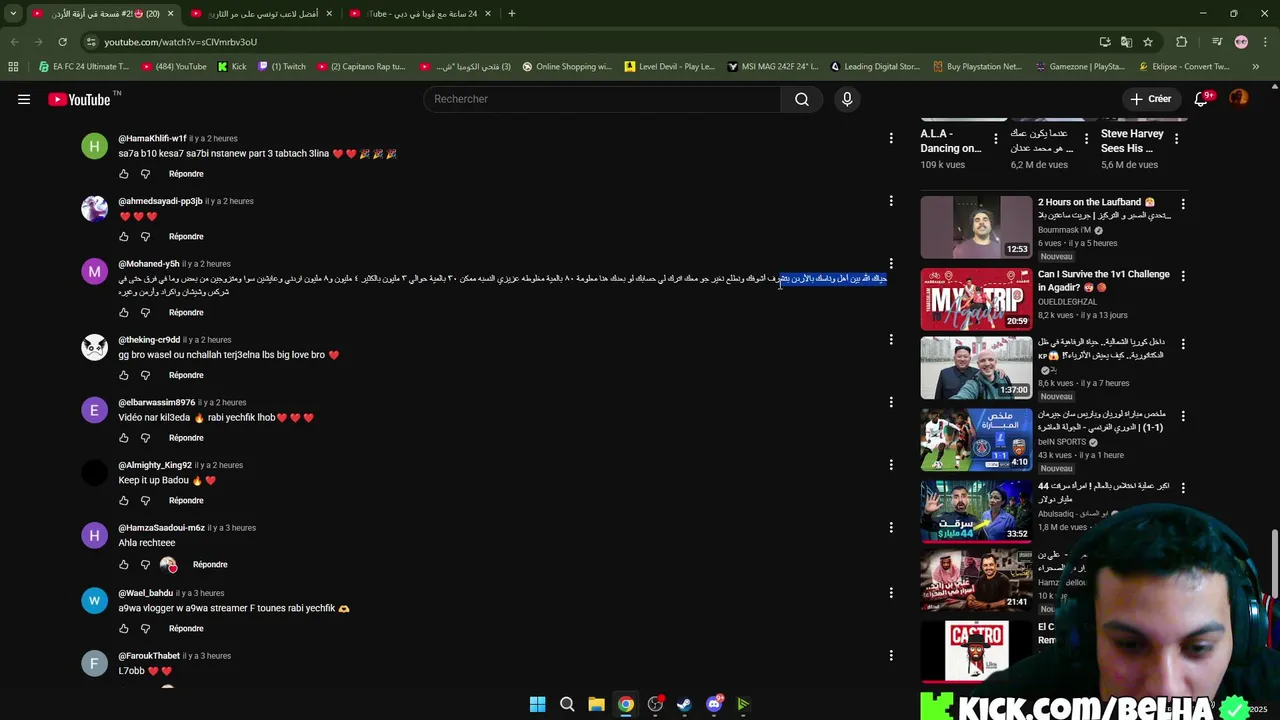Screen dimensions: 1280x720
Task: Open the Chrome extensions puzzle icon
Action: coord(1182,42)
